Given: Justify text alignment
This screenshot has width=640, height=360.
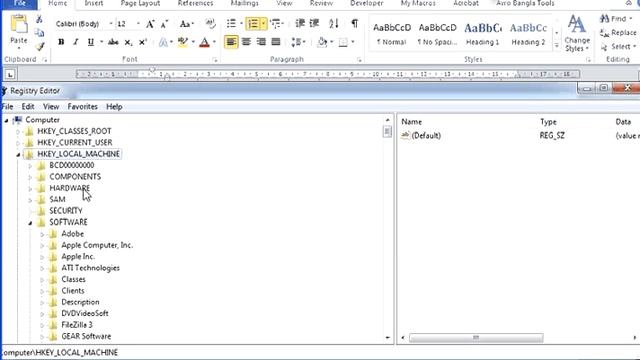Looking at the screenshot, I should tap(276, 42).
